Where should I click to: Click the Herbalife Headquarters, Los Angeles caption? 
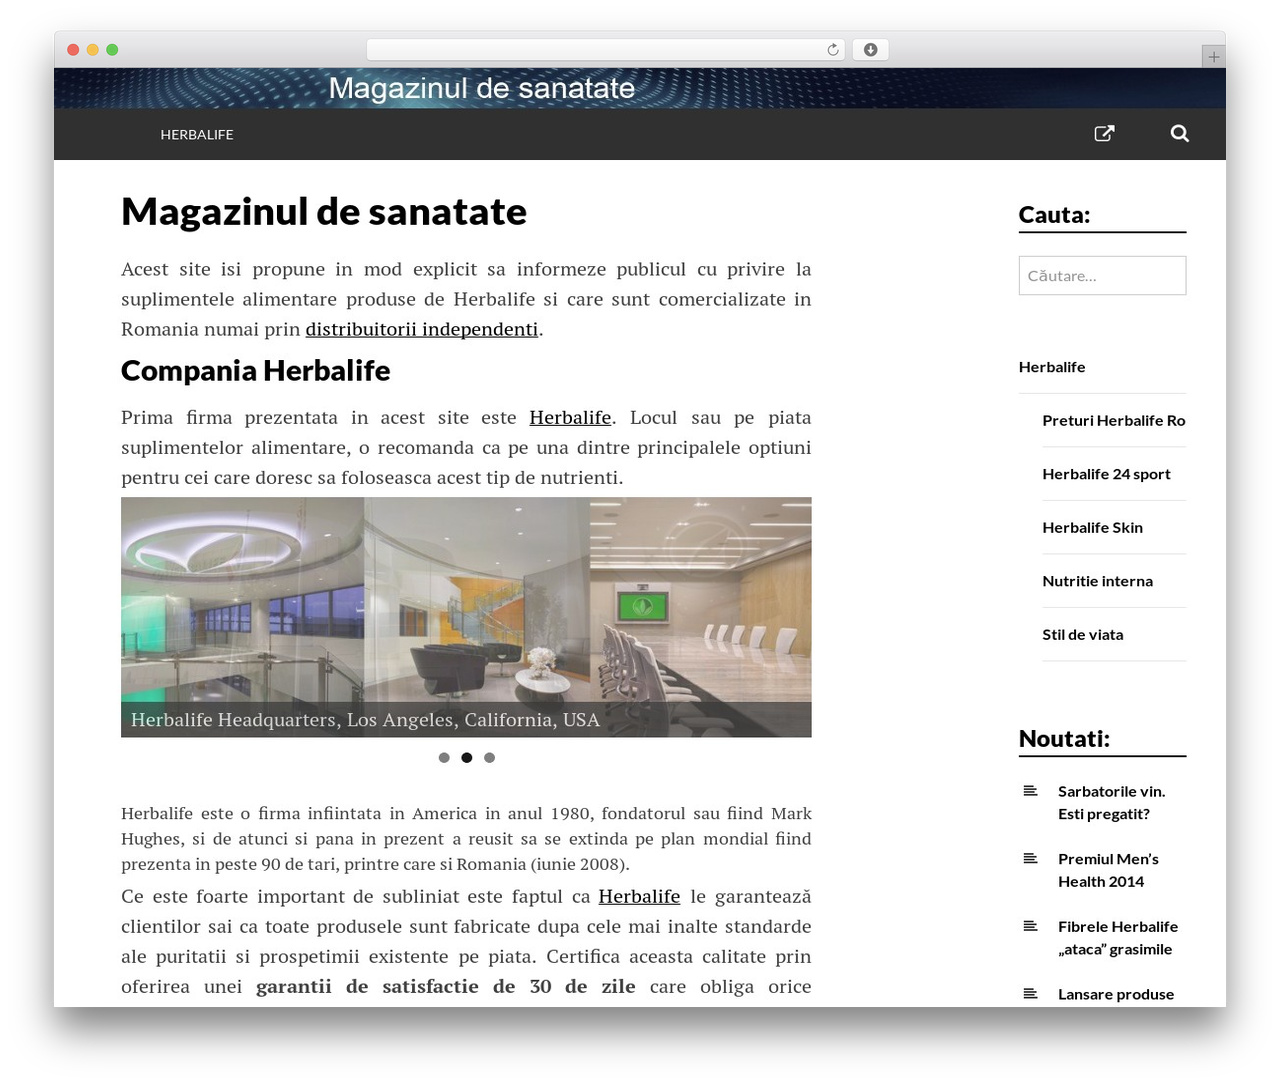coord(365,720)
